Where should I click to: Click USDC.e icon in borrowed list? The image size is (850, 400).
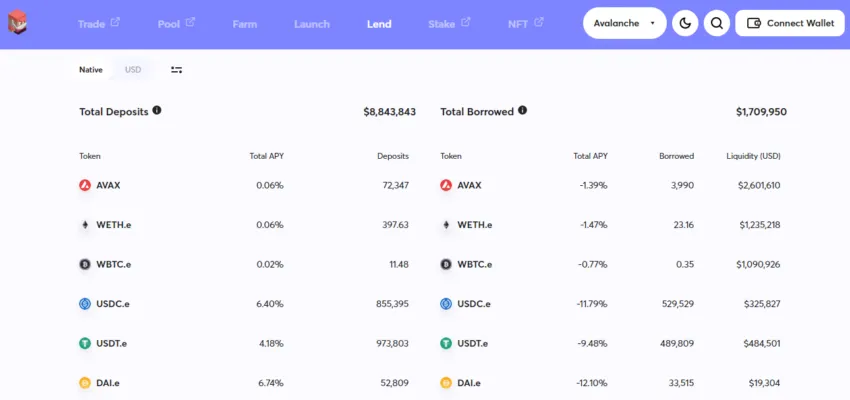[x=446, y=304]
